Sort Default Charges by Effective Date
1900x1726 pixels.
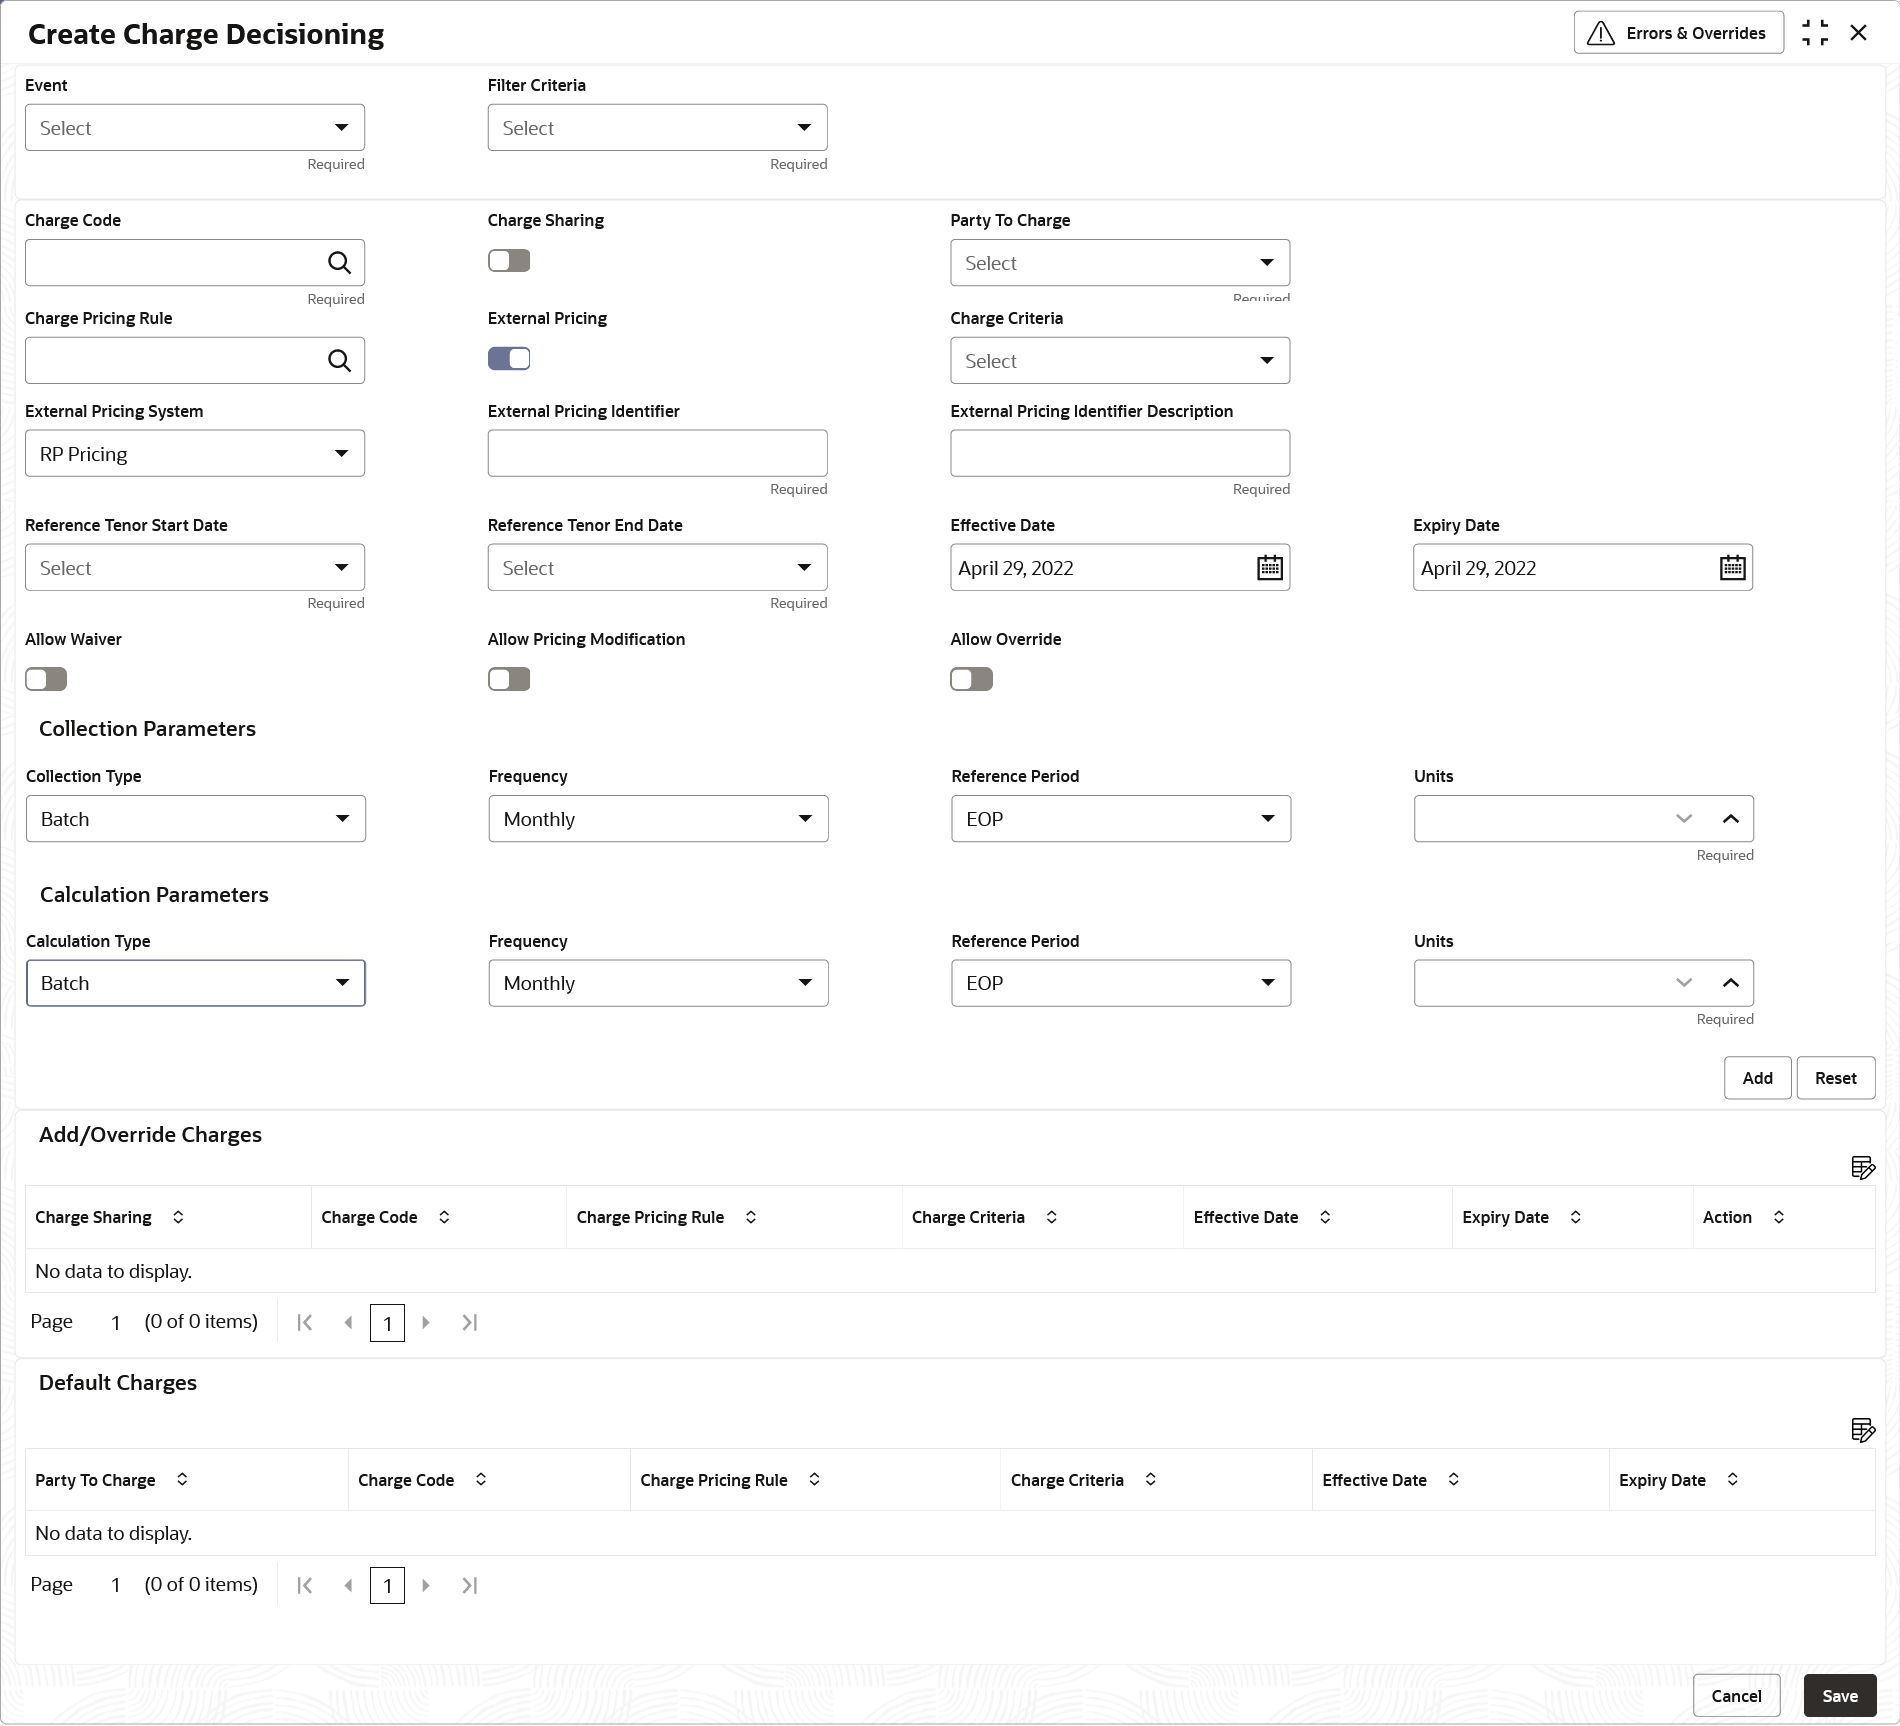(1454, 1479)
